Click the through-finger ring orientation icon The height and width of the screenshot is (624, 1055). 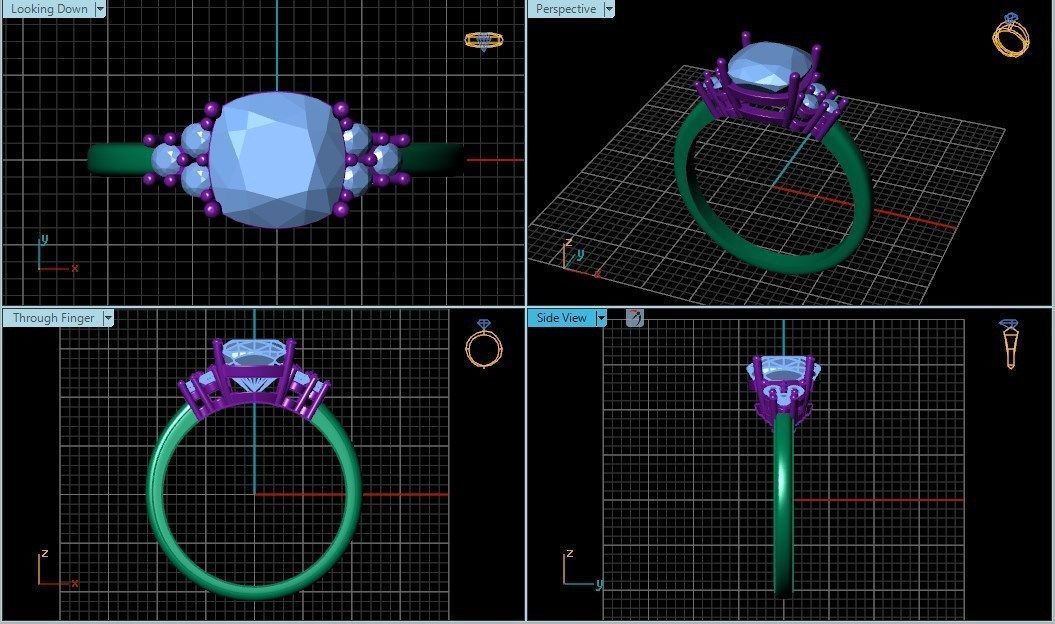pos(484,343)
